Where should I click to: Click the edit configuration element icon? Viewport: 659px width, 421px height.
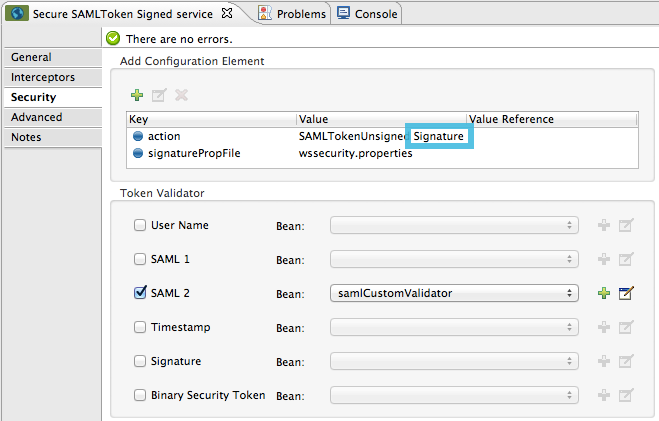click(159, 95)
